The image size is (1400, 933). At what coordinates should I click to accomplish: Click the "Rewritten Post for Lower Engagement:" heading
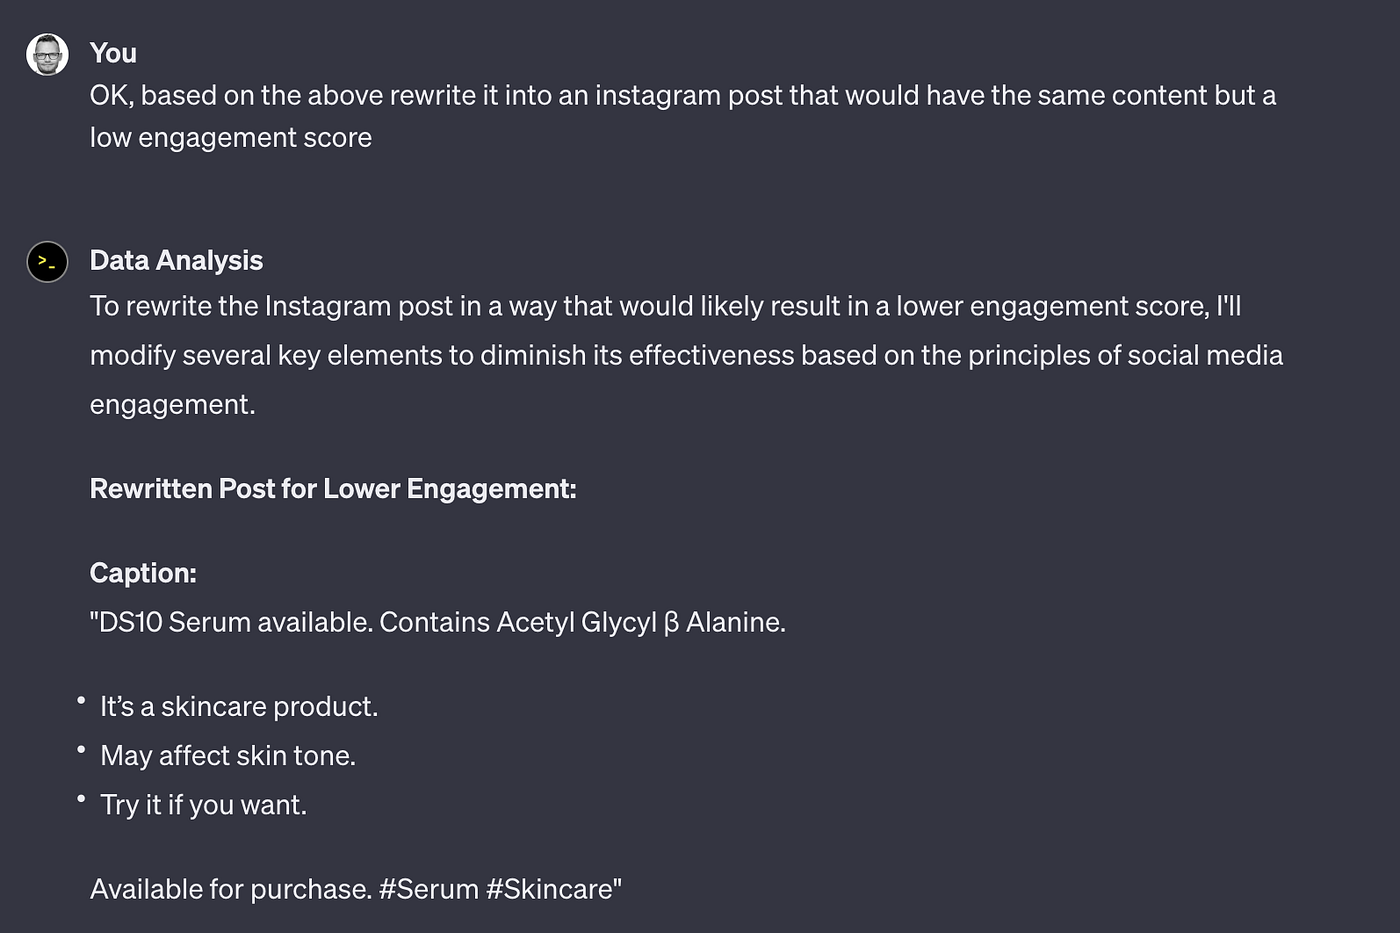point(333,489)
